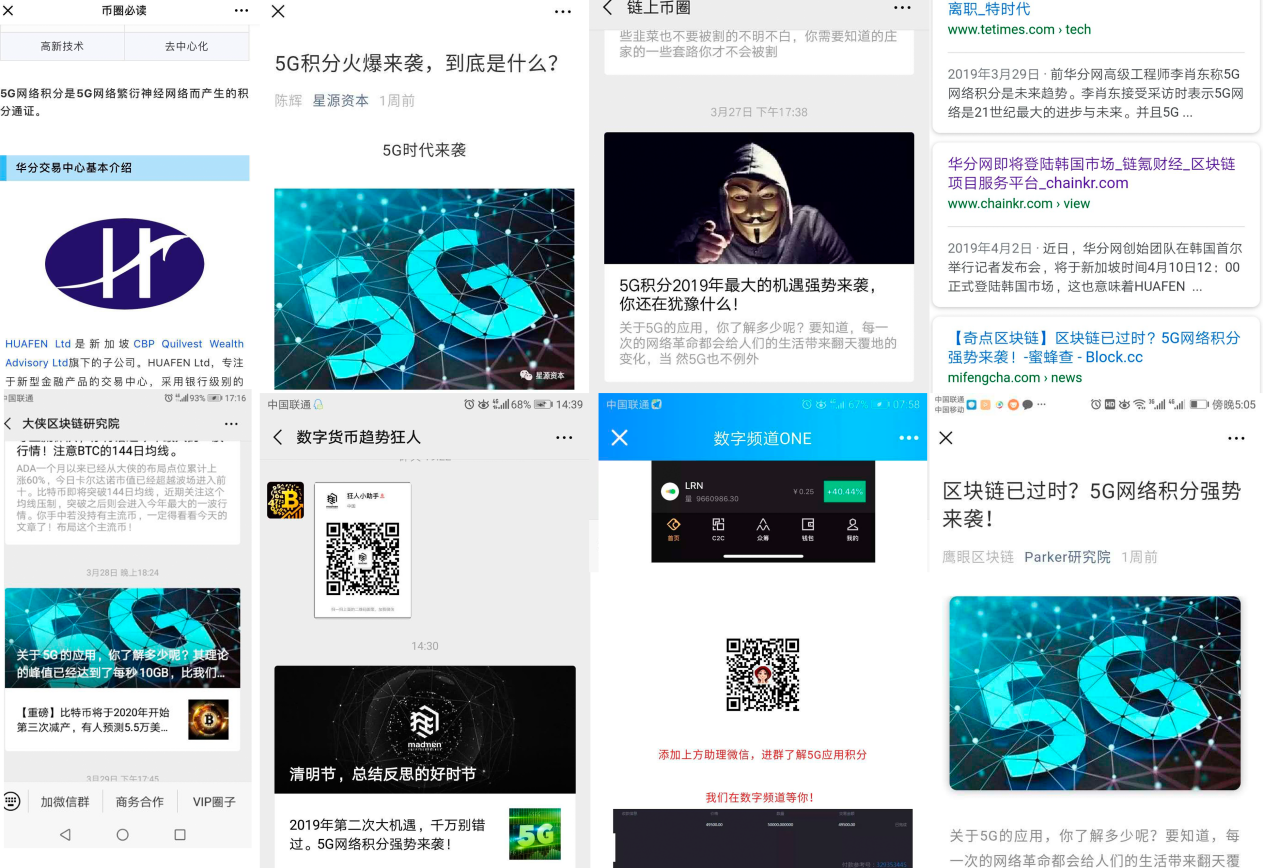The height and width of the screenshot is (868, 1263).
Task: Close the 数字频道ONE page
Action: tap(619, 438)
